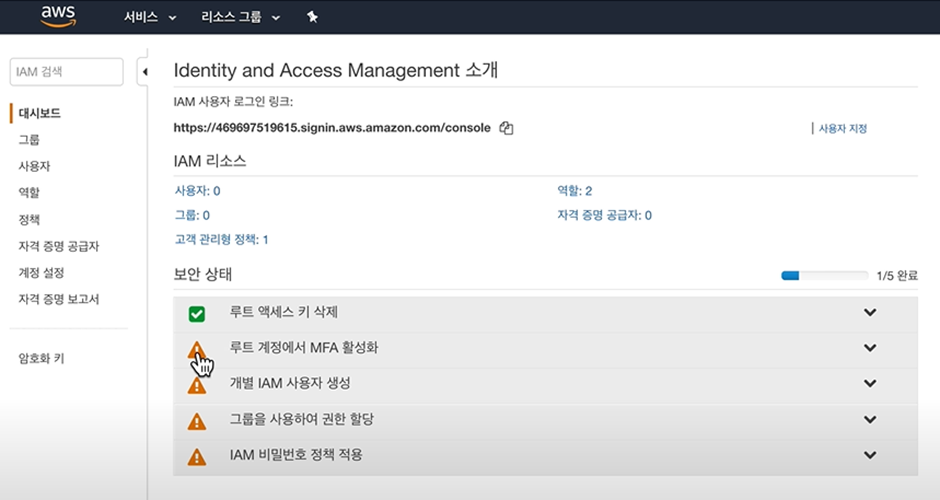
Task: Select 대시보드 in the sidebar
Action: tap(40, 113)
